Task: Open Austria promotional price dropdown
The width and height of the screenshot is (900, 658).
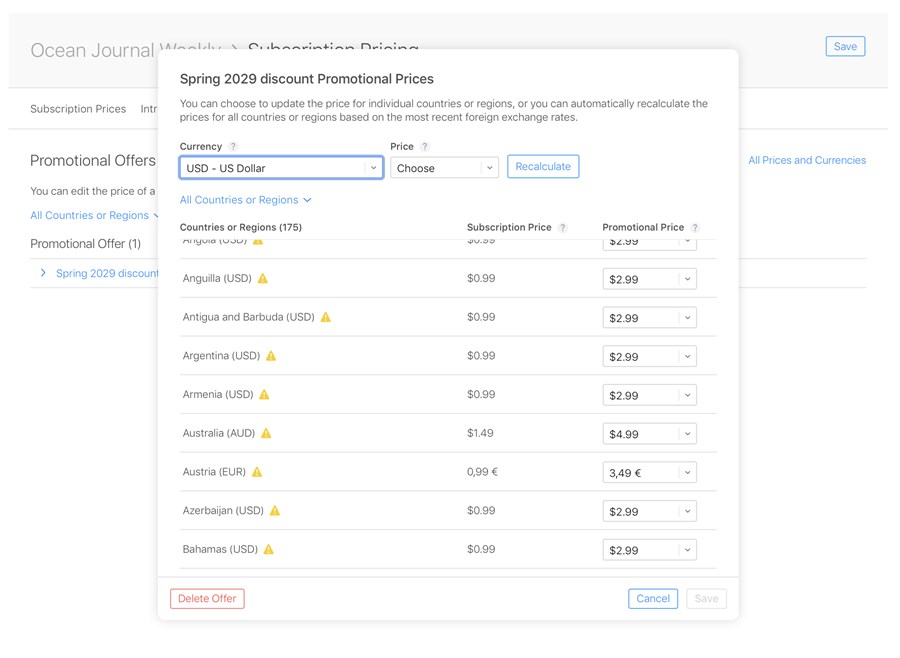Action: (x=649, y=473)
